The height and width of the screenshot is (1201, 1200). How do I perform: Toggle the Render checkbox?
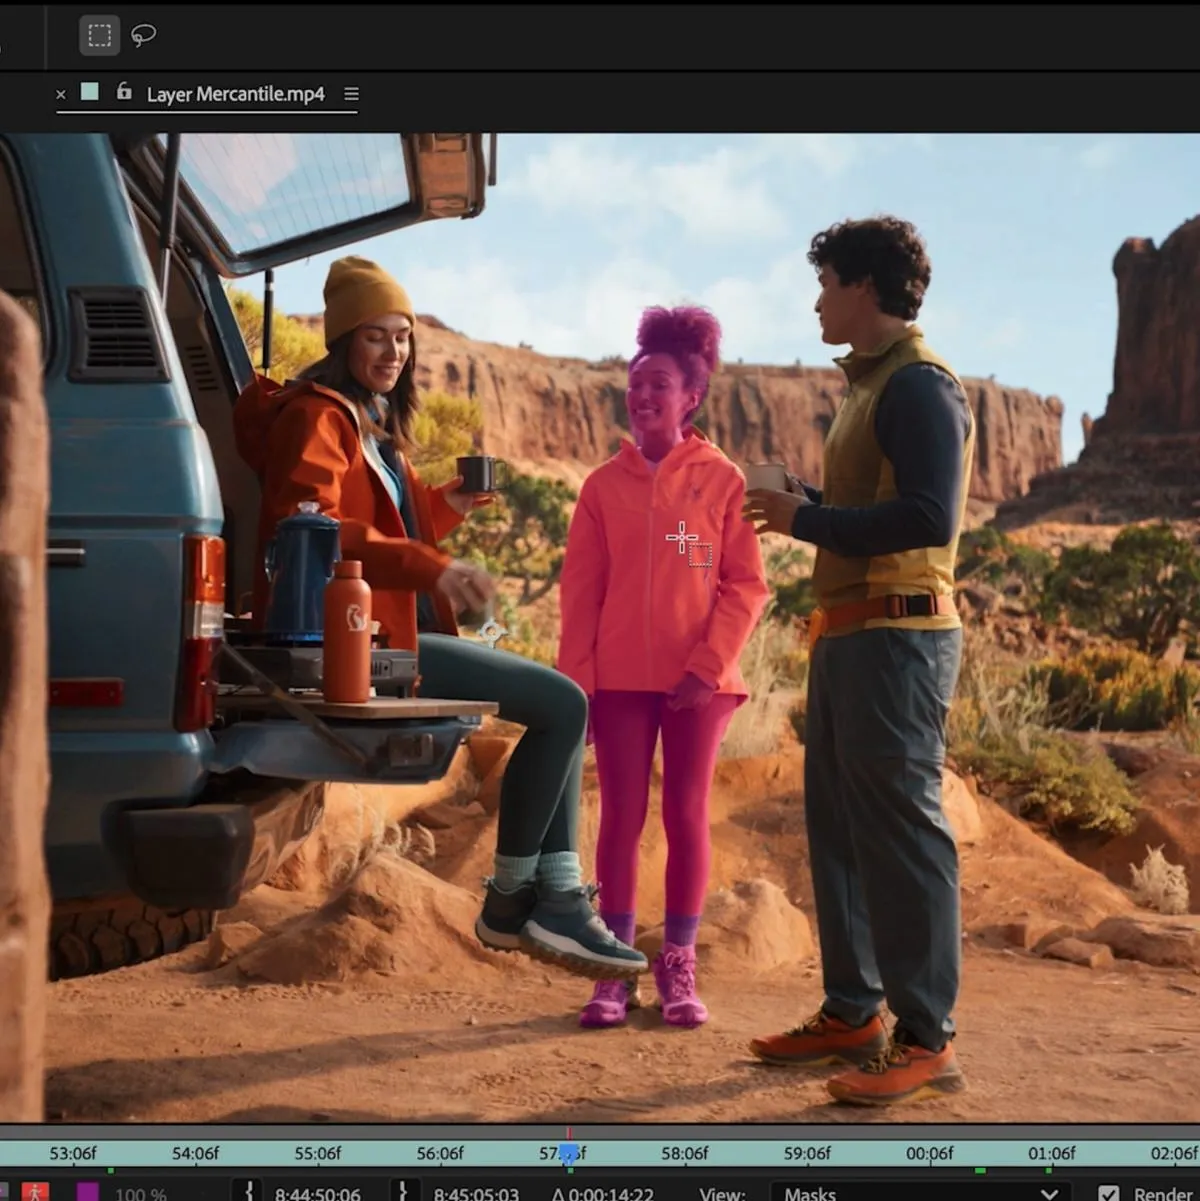1108,1193
